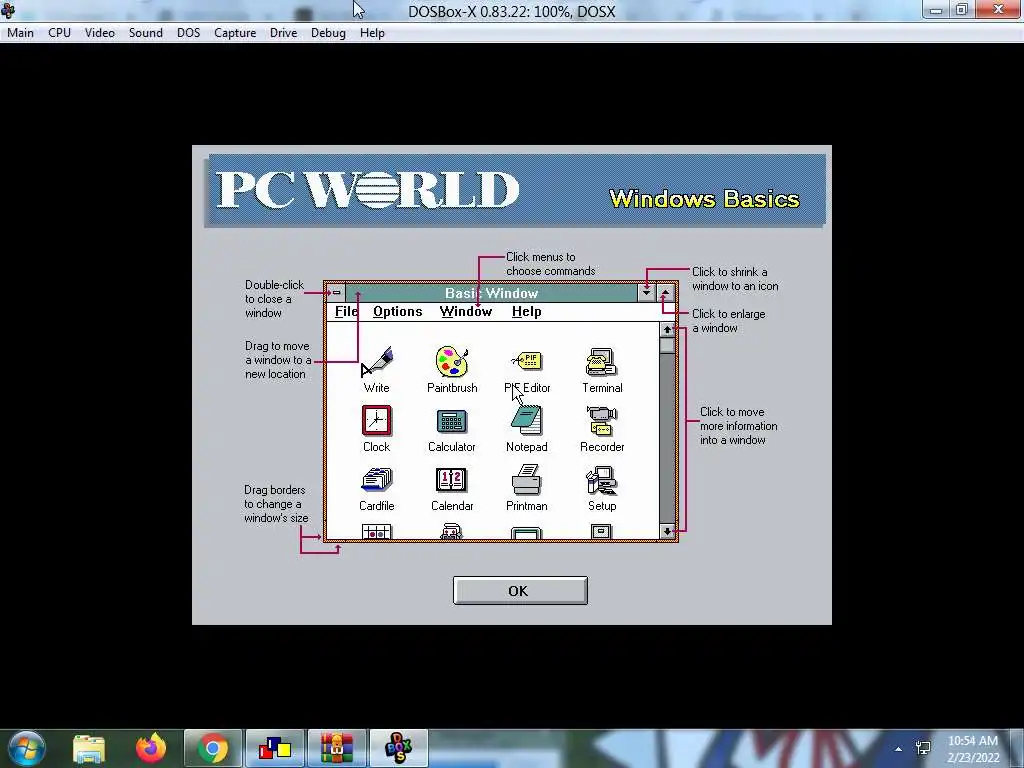Open the WinRAR taskbar icon
The height and width of the screenshot is (768, 1024).
(337, 748)
